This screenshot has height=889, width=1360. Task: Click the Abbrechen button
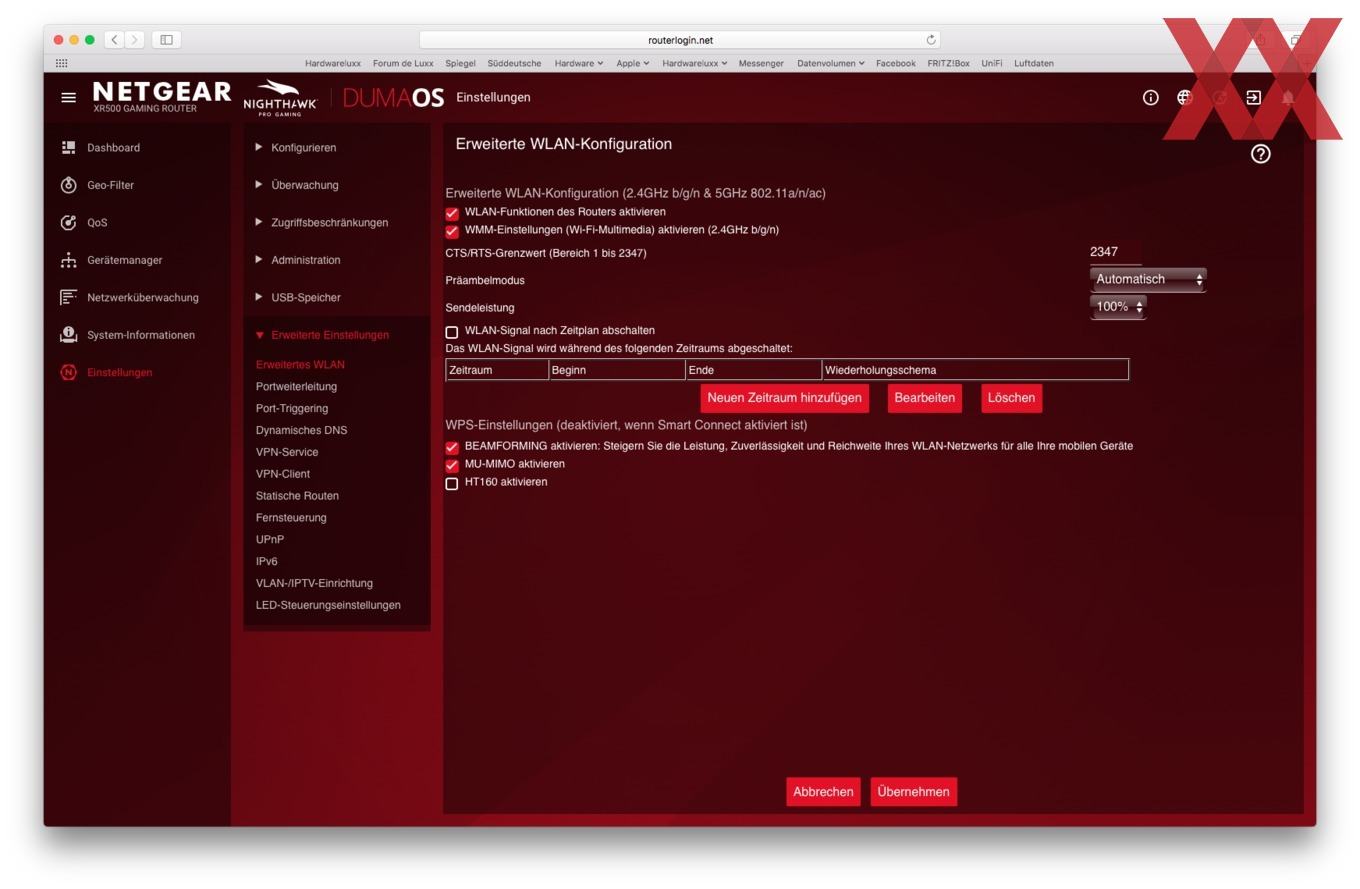click(823, 792)
